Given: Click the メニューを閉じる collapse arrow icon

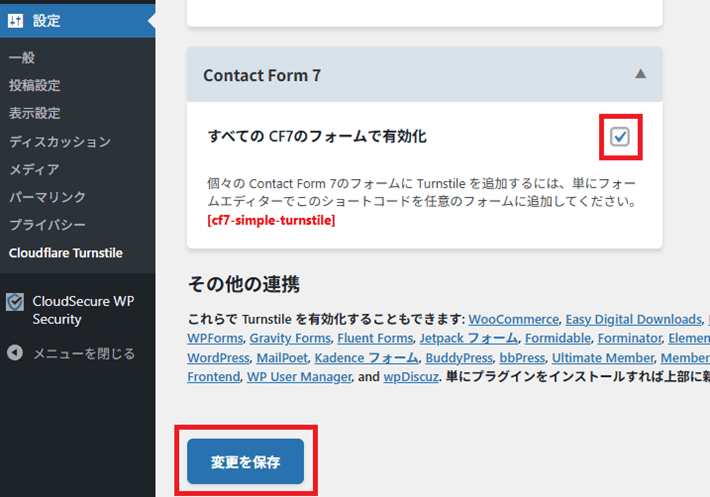Looking at the screenshot, I should pos(15,353).
